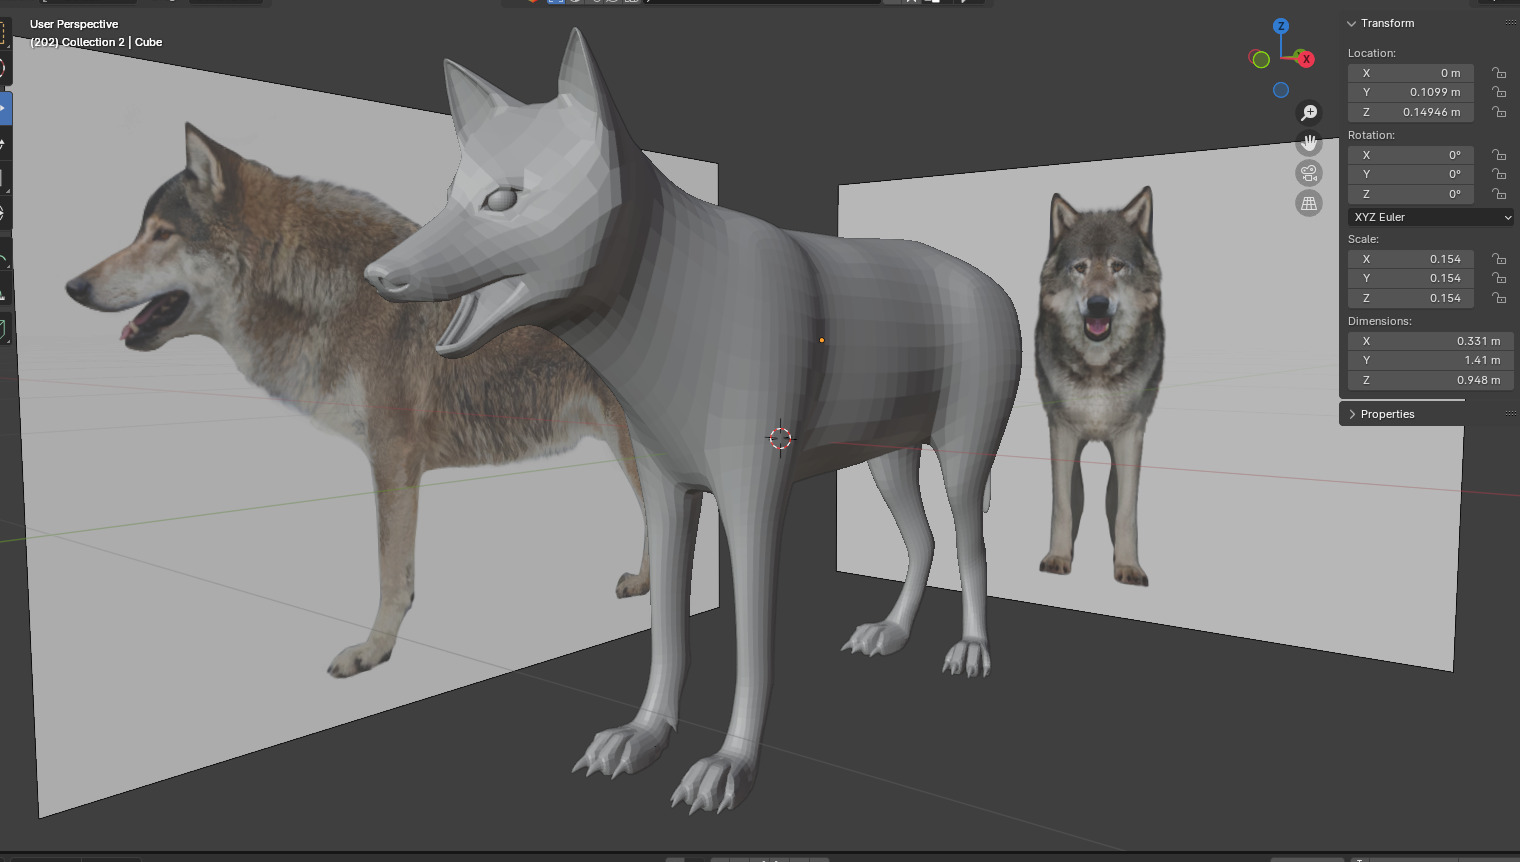1520x862 pixels.
Task: Toggle lock for Rotation Z
Action: (1499, 194)
